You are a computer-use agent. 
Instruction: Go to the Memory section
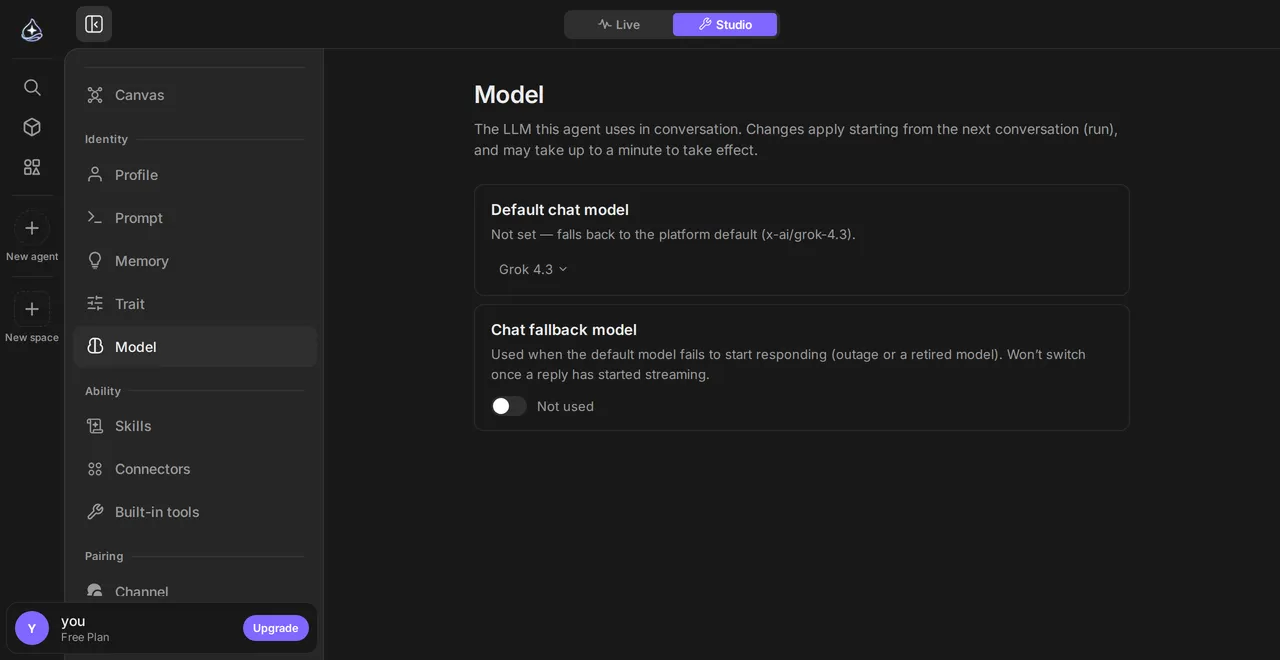pyautogui.click(x=195, y=261)
